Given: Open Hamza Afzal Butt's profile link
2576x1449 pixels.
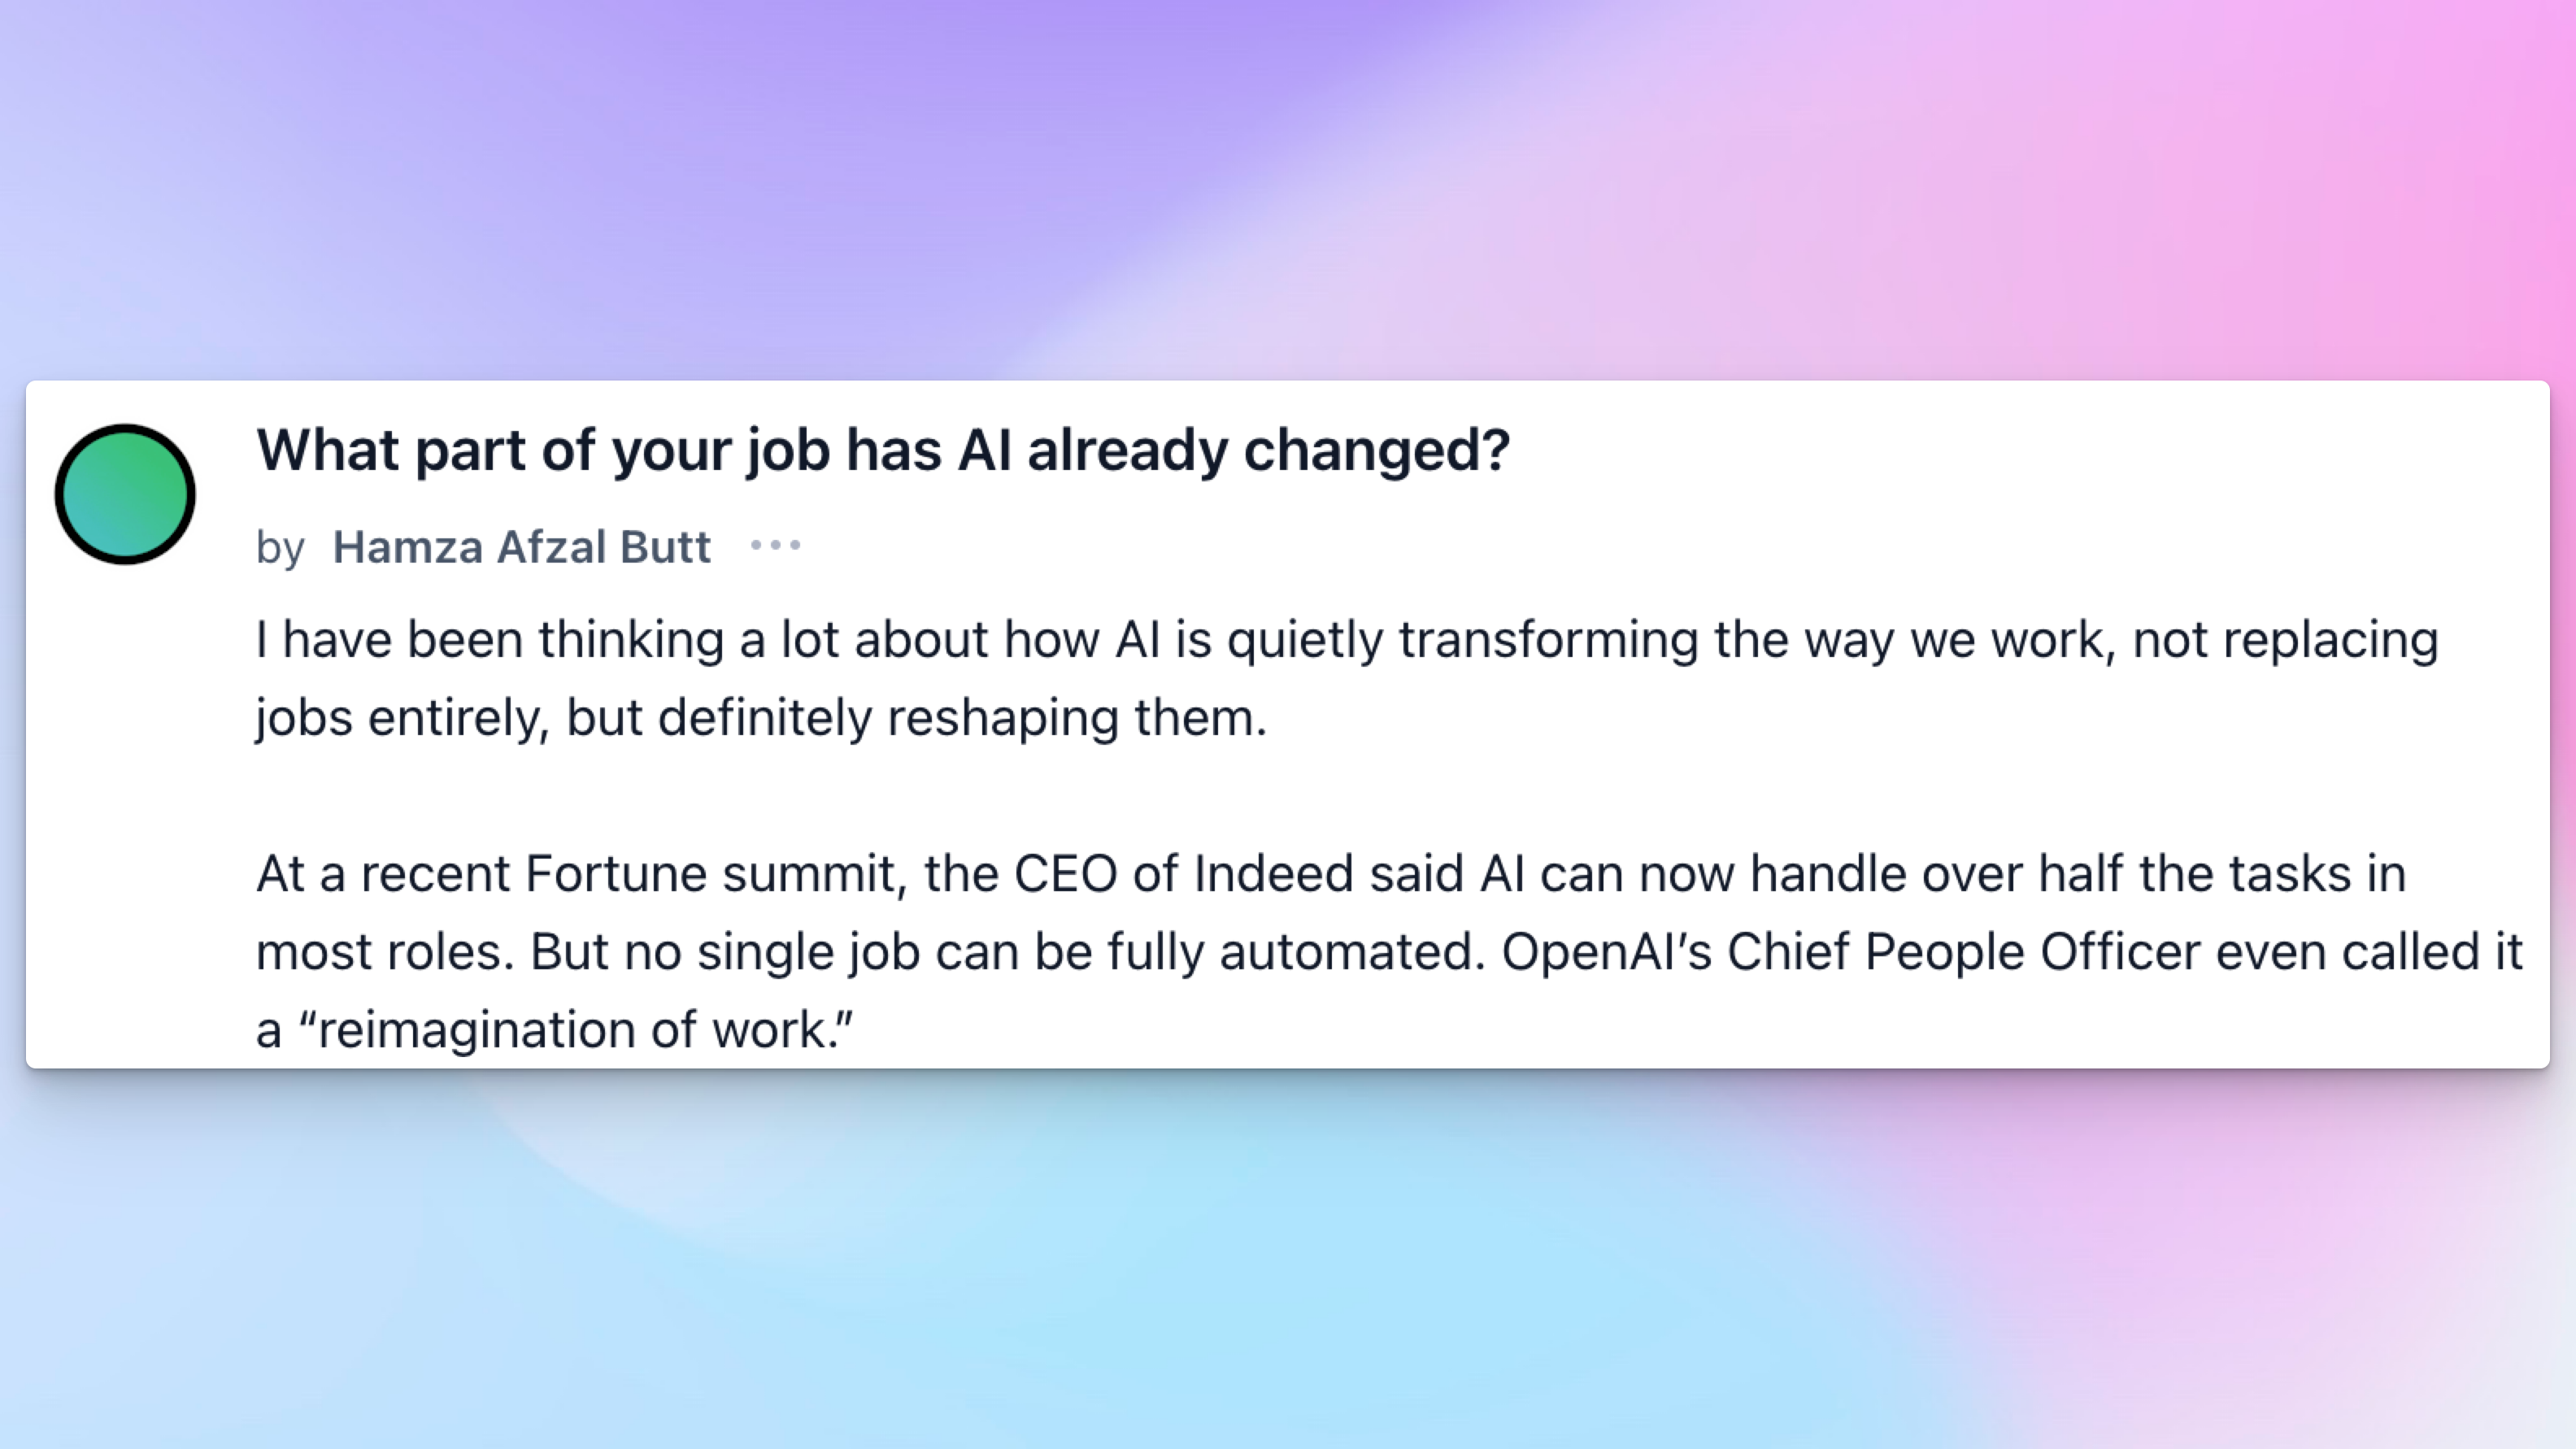Looking at the screenshot, I should pos(521,547).
